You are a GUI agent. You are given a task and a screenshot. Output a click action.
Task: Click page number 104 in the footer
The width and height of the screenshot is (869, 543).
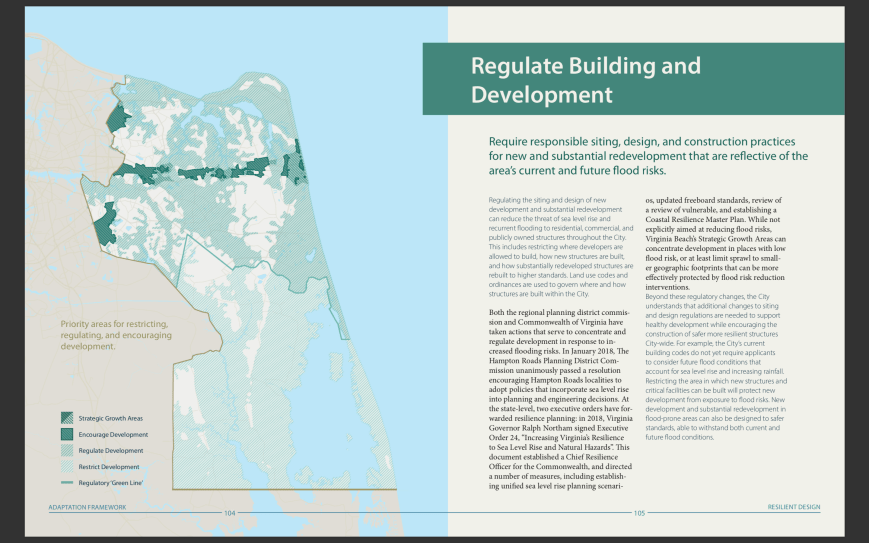tap(229, 512)
